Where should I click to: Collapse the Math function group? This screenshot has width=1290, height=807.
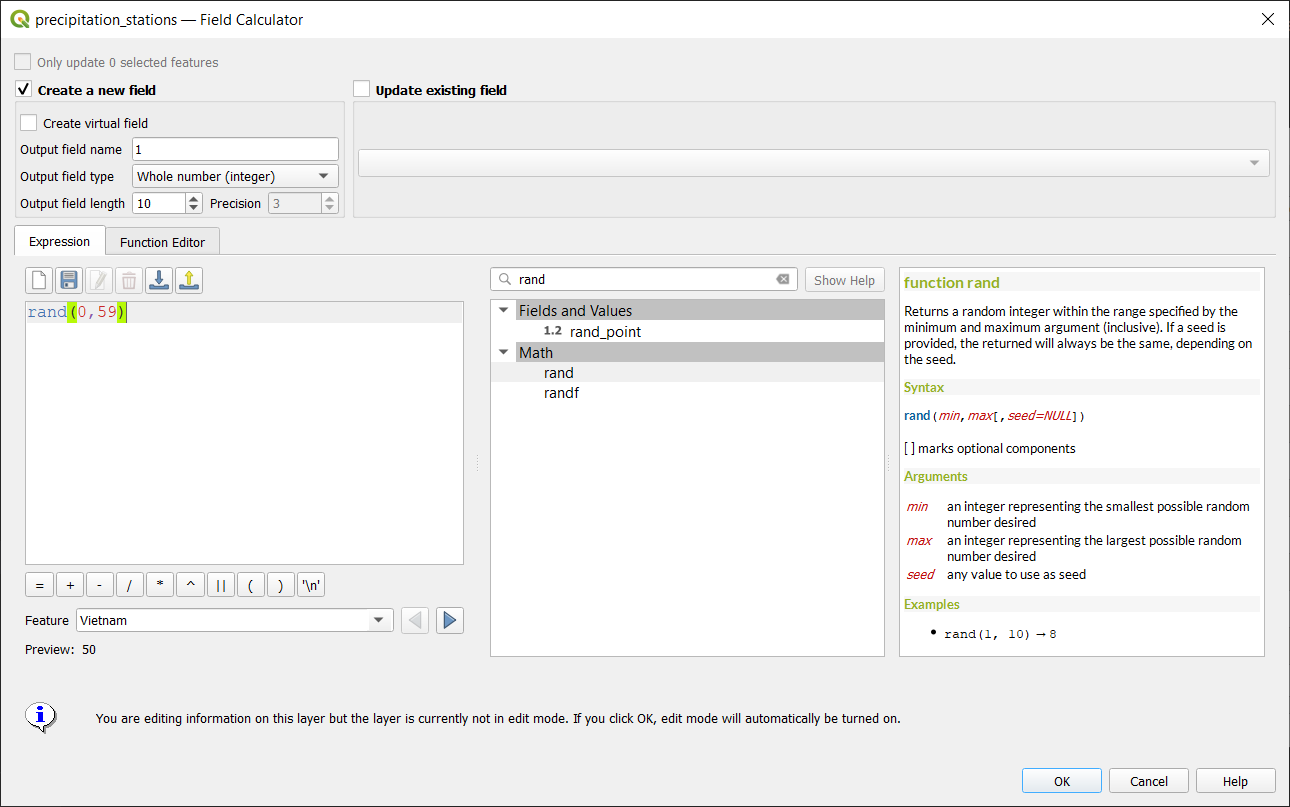503,352
